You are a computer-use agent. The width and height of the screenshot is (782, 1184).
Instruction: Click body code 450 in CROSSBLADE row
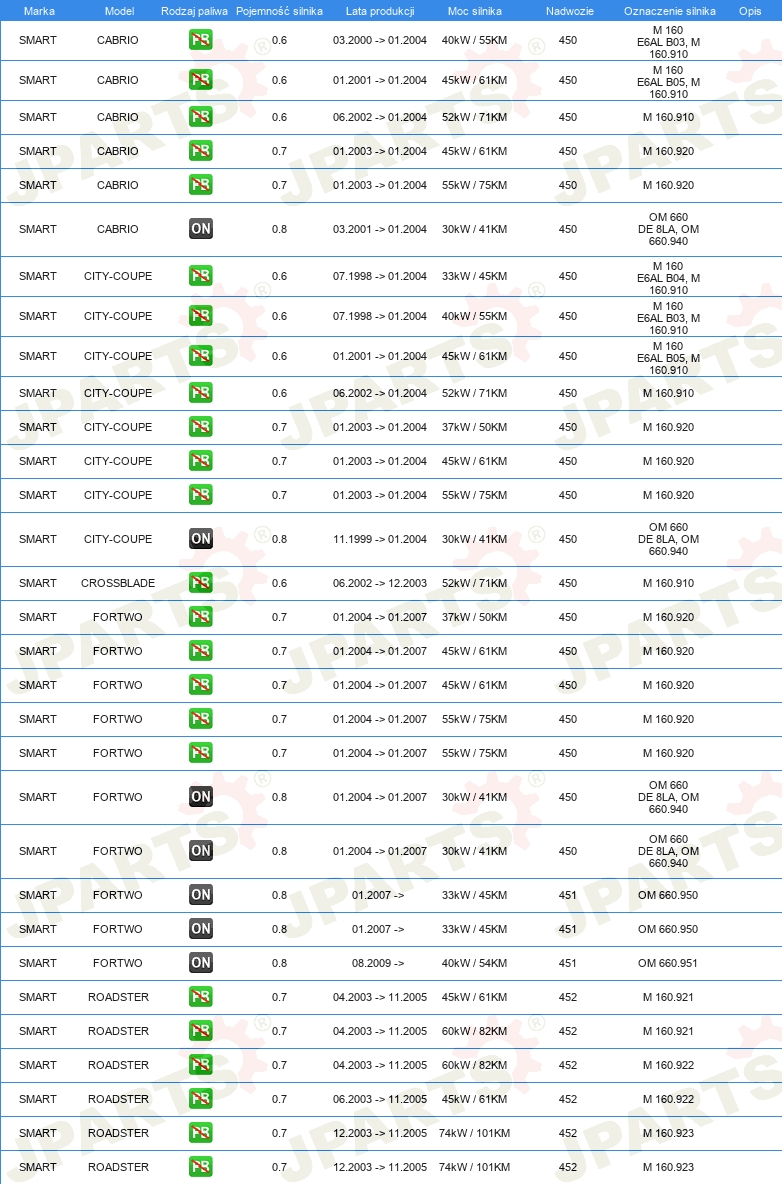pyautogui.click(x=568, y=583)
